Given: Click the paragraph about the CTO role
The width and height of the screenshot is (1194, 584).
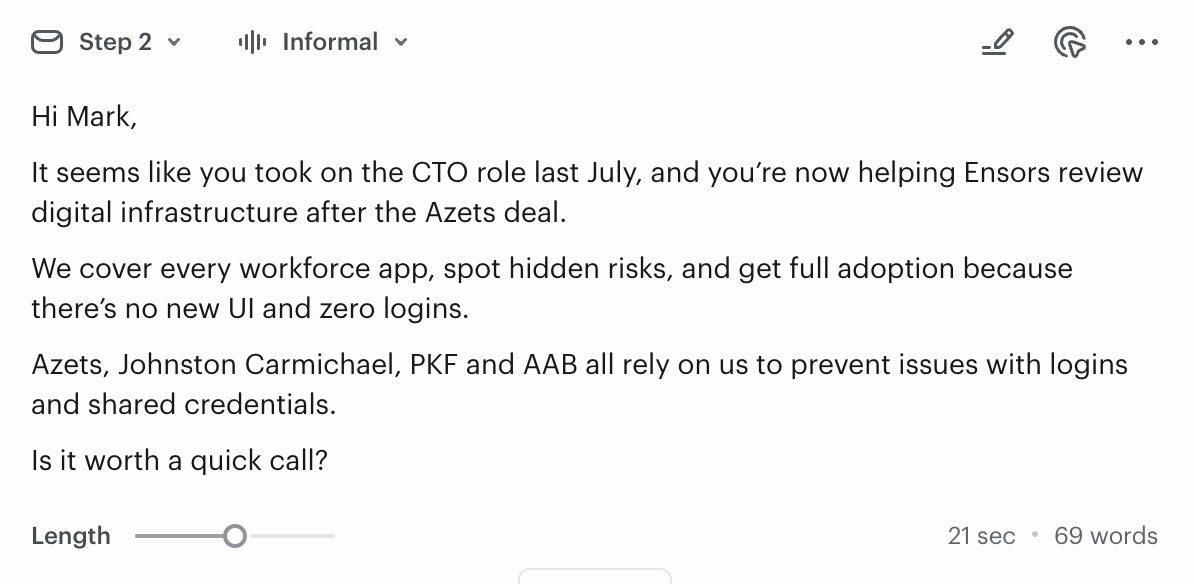Looking at the screenshot, I should pos(586,192).
